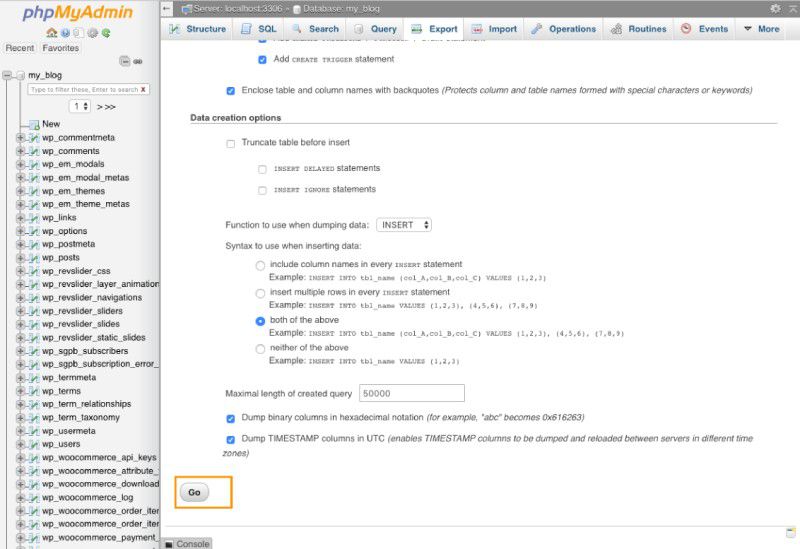Clear the table filter with red X
Screen dimensions: 800x549
[143, 89]
